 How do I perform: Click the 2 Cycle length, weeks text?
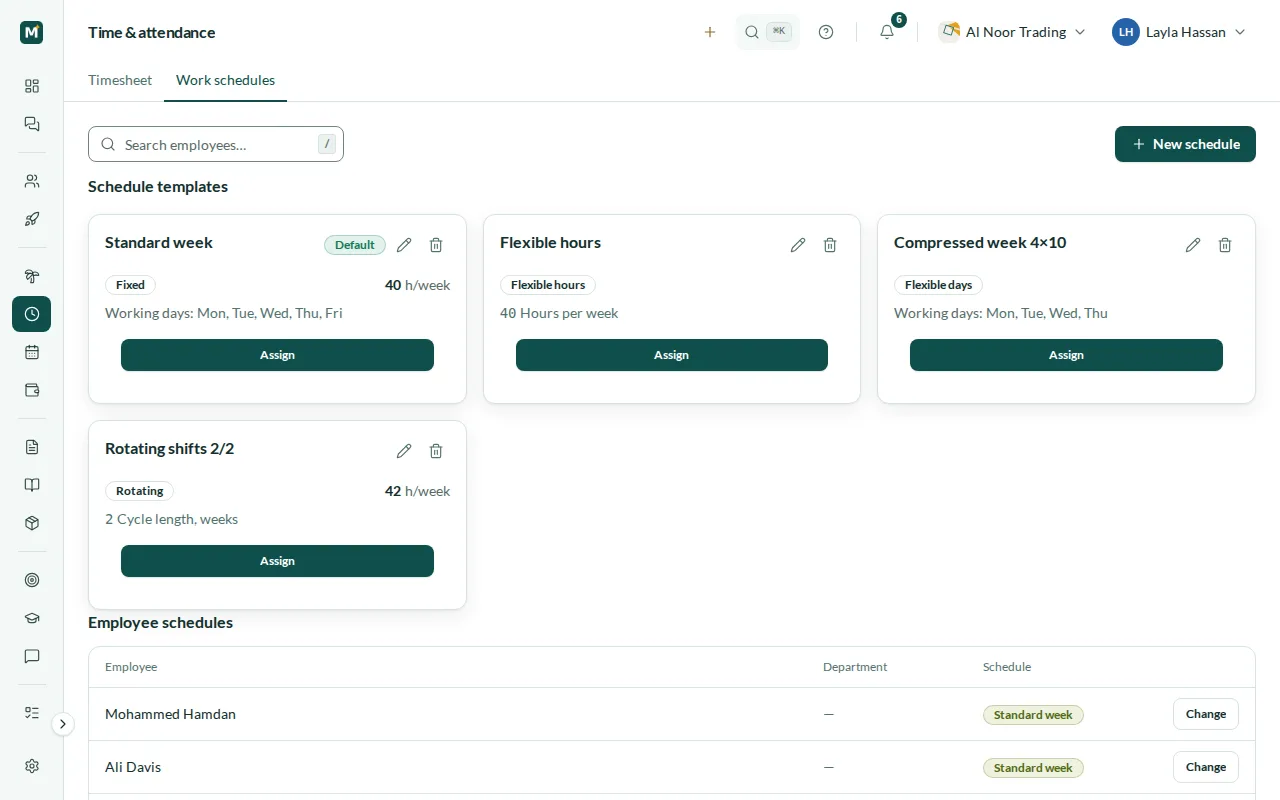tap(171, 519)
